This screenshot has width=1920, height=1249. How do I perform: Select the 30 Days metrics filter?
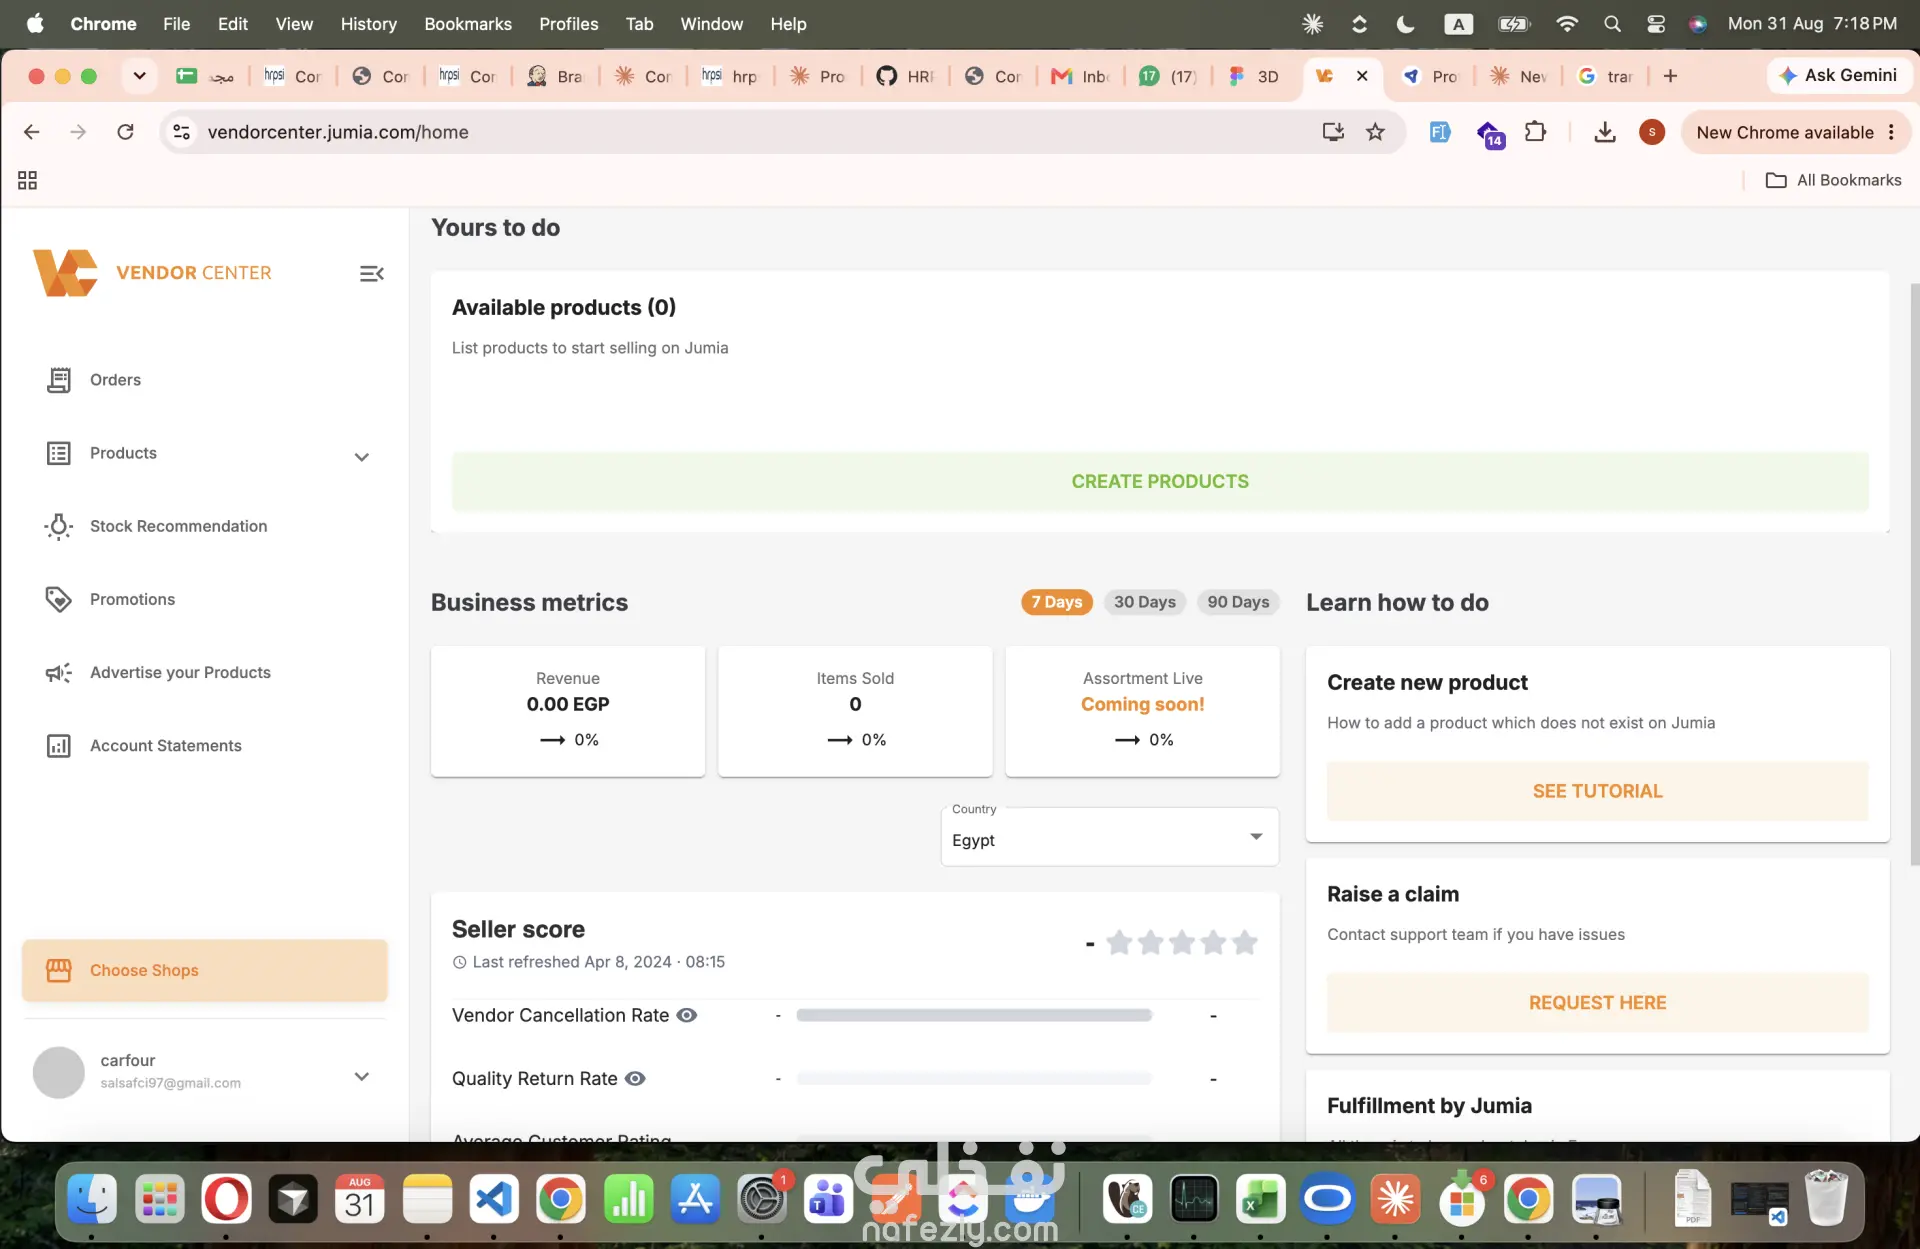click(1145, 602)
